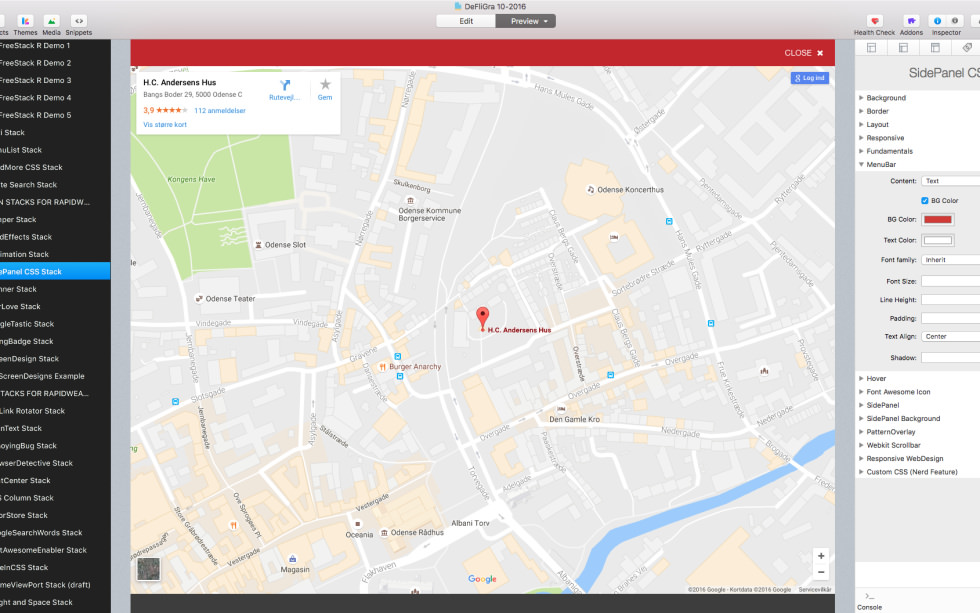Expand the Custom CSS (Nerd Feature) section
980x613 pixels.
[861, 472]
